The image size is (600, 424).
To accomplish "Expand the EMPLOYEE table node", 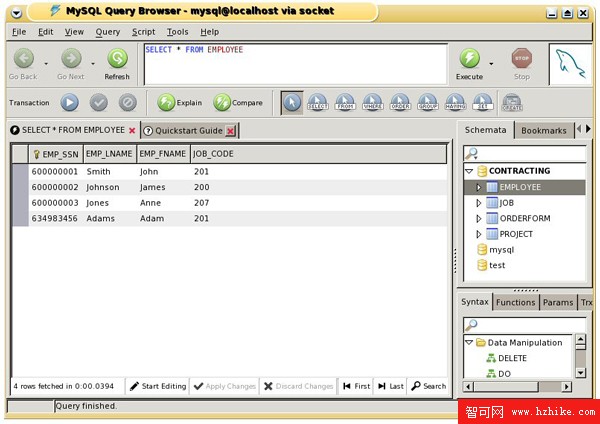I will [x=478, y=187].
